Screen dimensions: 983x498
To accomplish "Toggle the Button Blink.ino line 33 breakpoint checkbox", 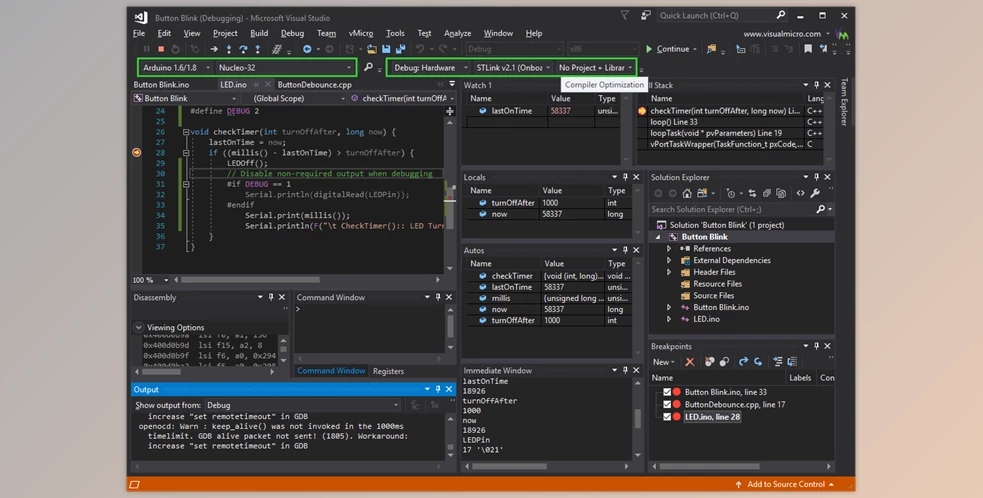I will [667, 392].
